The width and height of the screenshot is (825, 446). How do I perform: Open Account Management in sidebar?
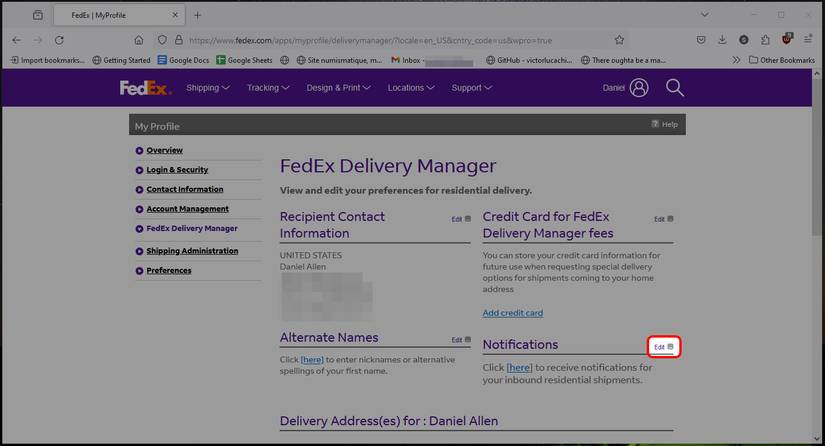point(187,209)
